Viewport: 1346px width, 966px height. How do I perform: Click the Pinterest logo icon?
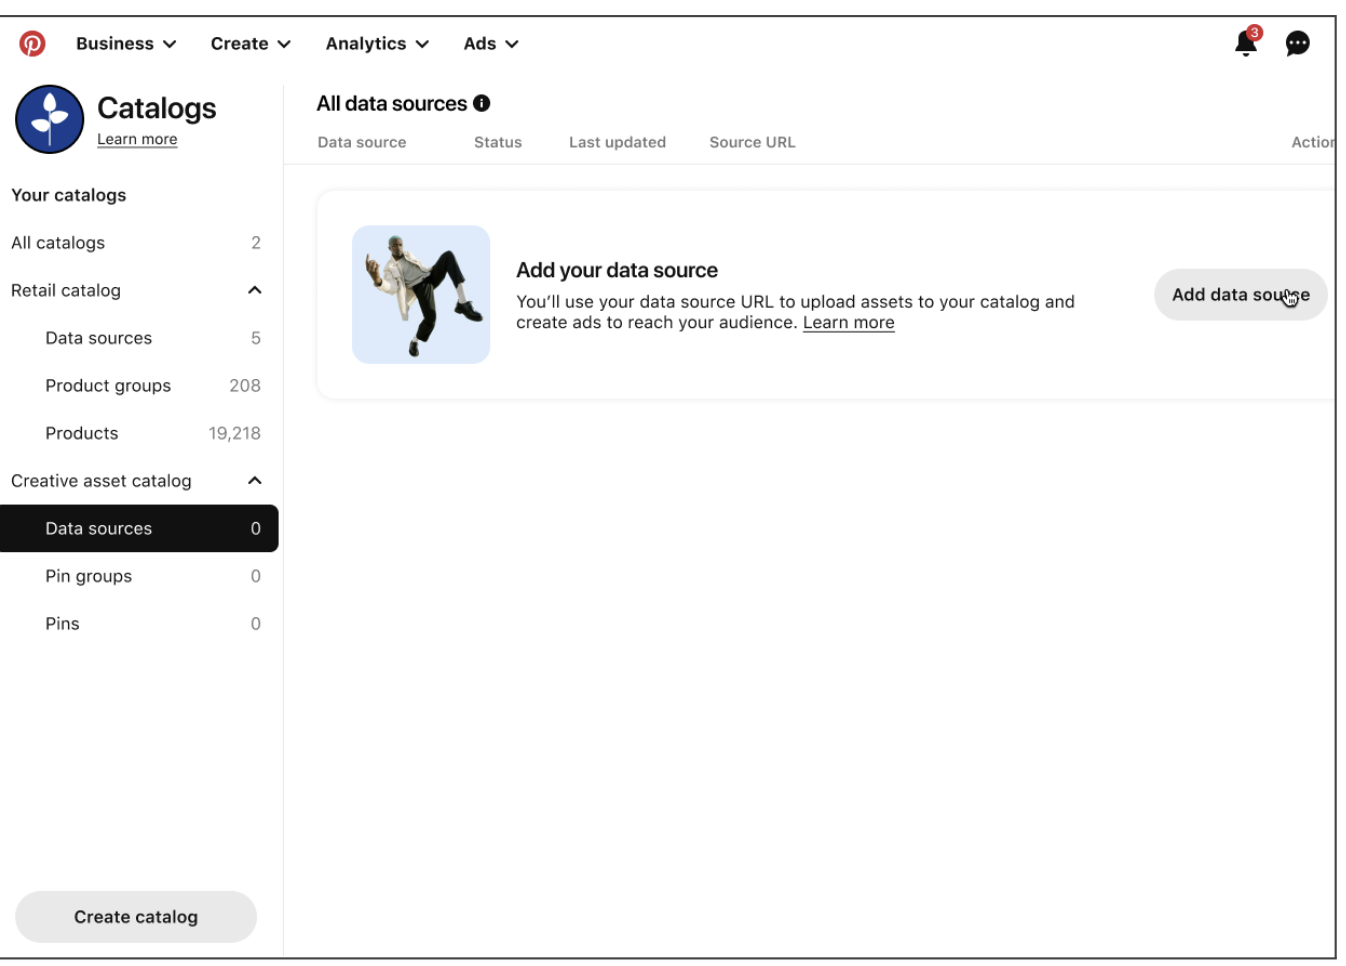click(33, 44)
